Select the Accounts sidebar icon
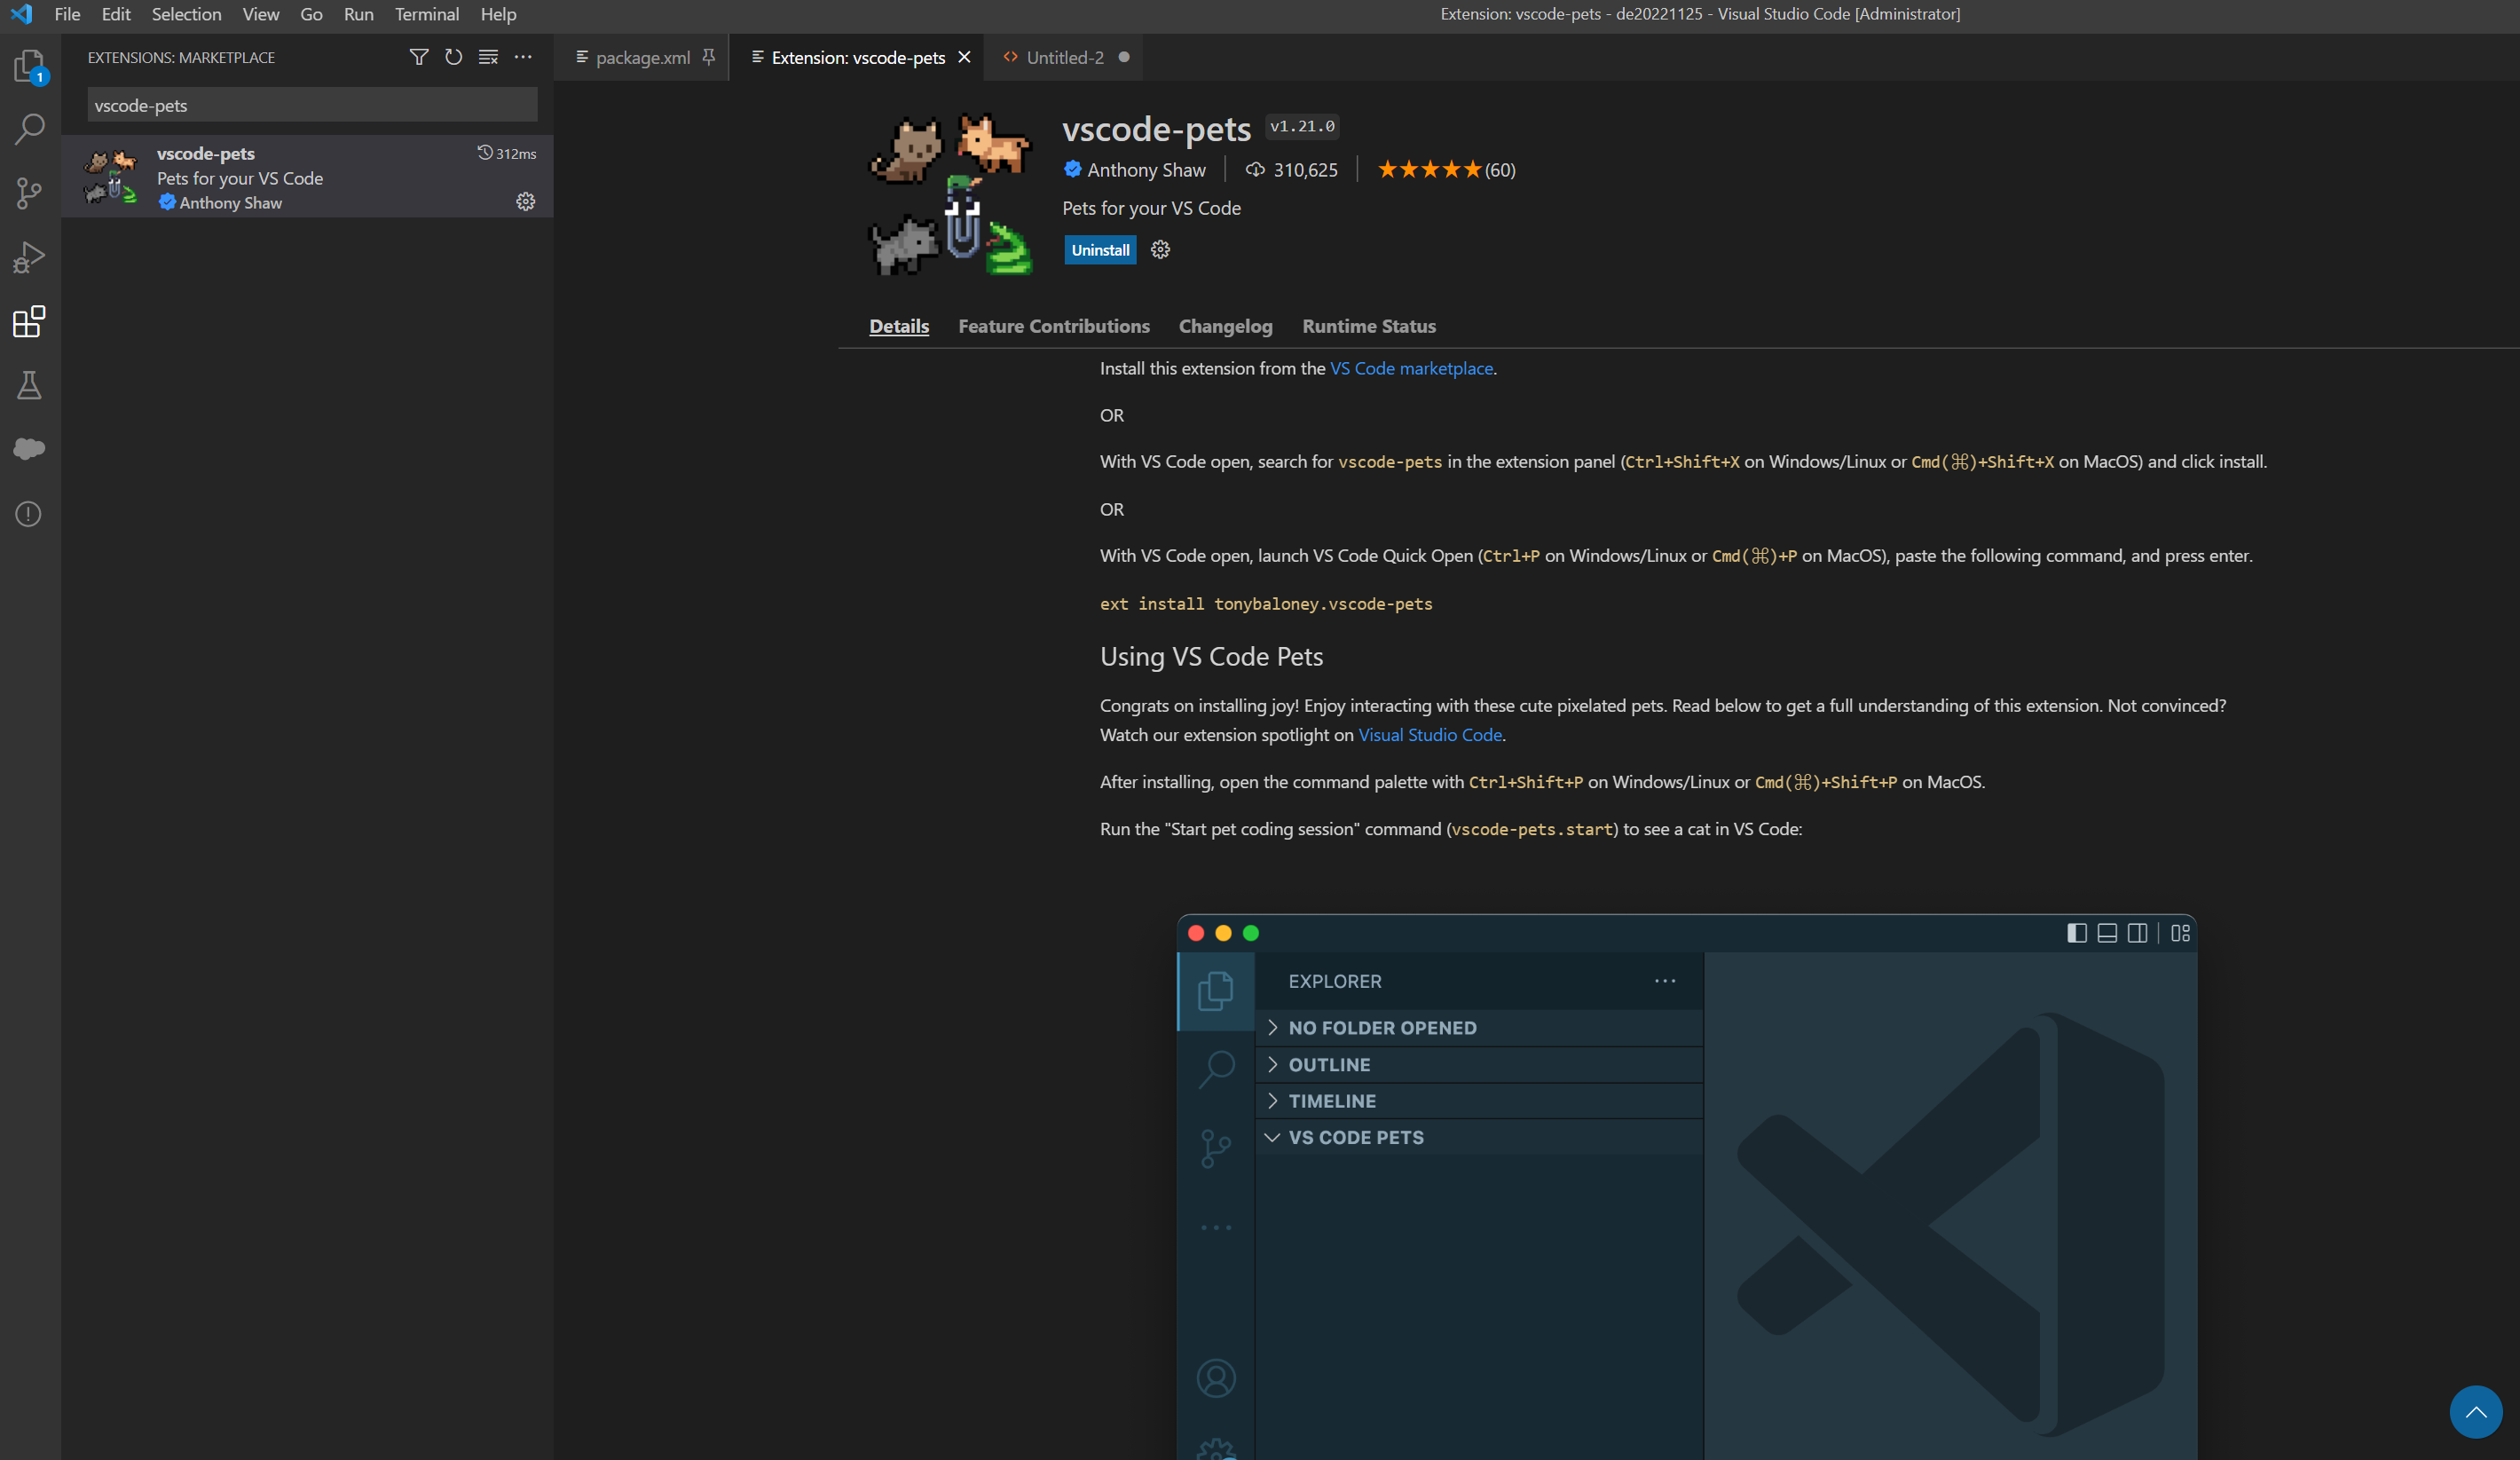This screenshot has width=2520, height=1460. tap(1217, 1378)
